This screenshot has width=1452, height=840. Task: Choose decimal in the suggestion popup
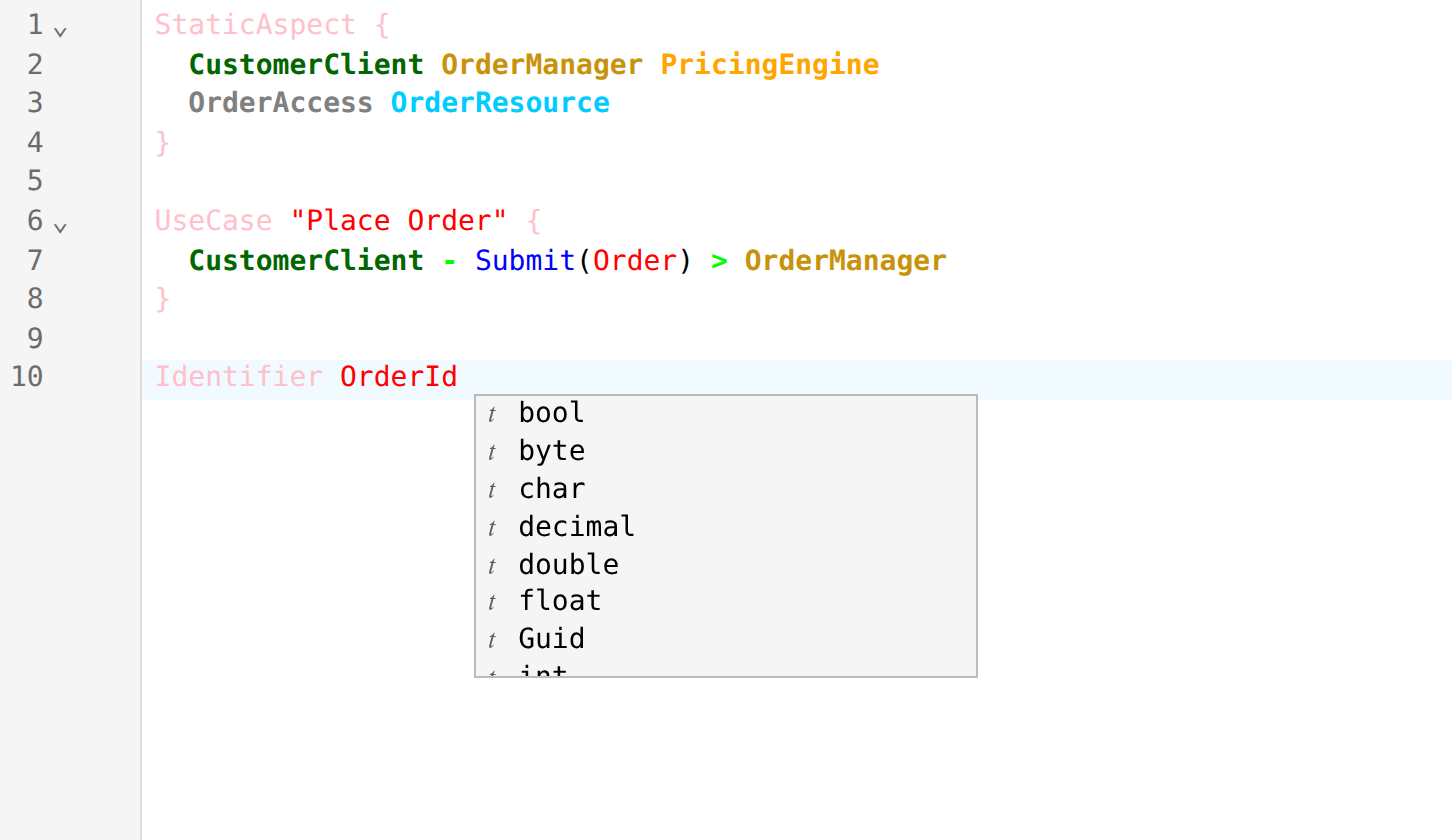click(x=726, y=526)
